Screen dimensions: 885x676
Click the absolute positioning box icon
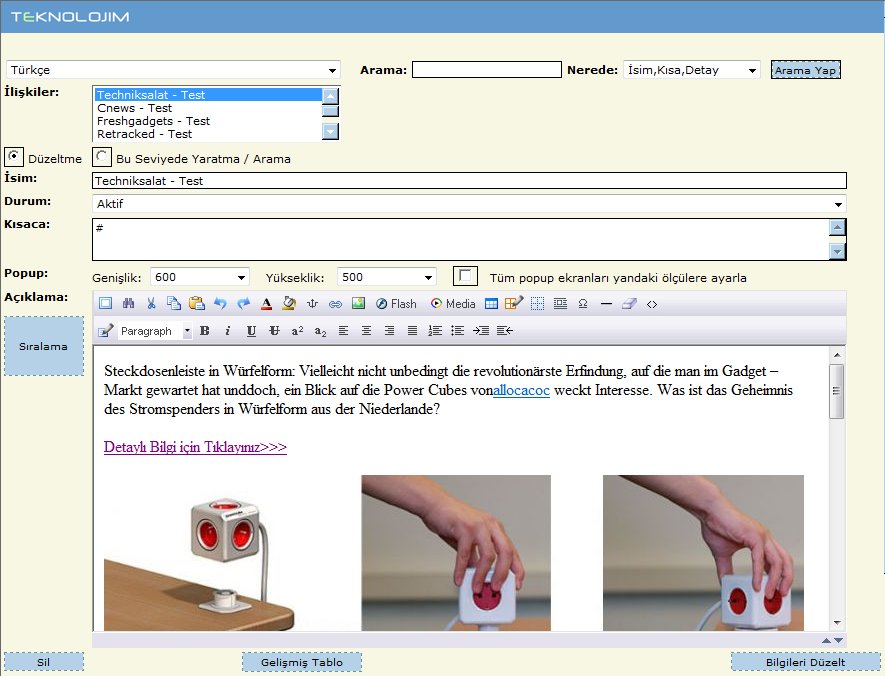click(x=560, y=304)
